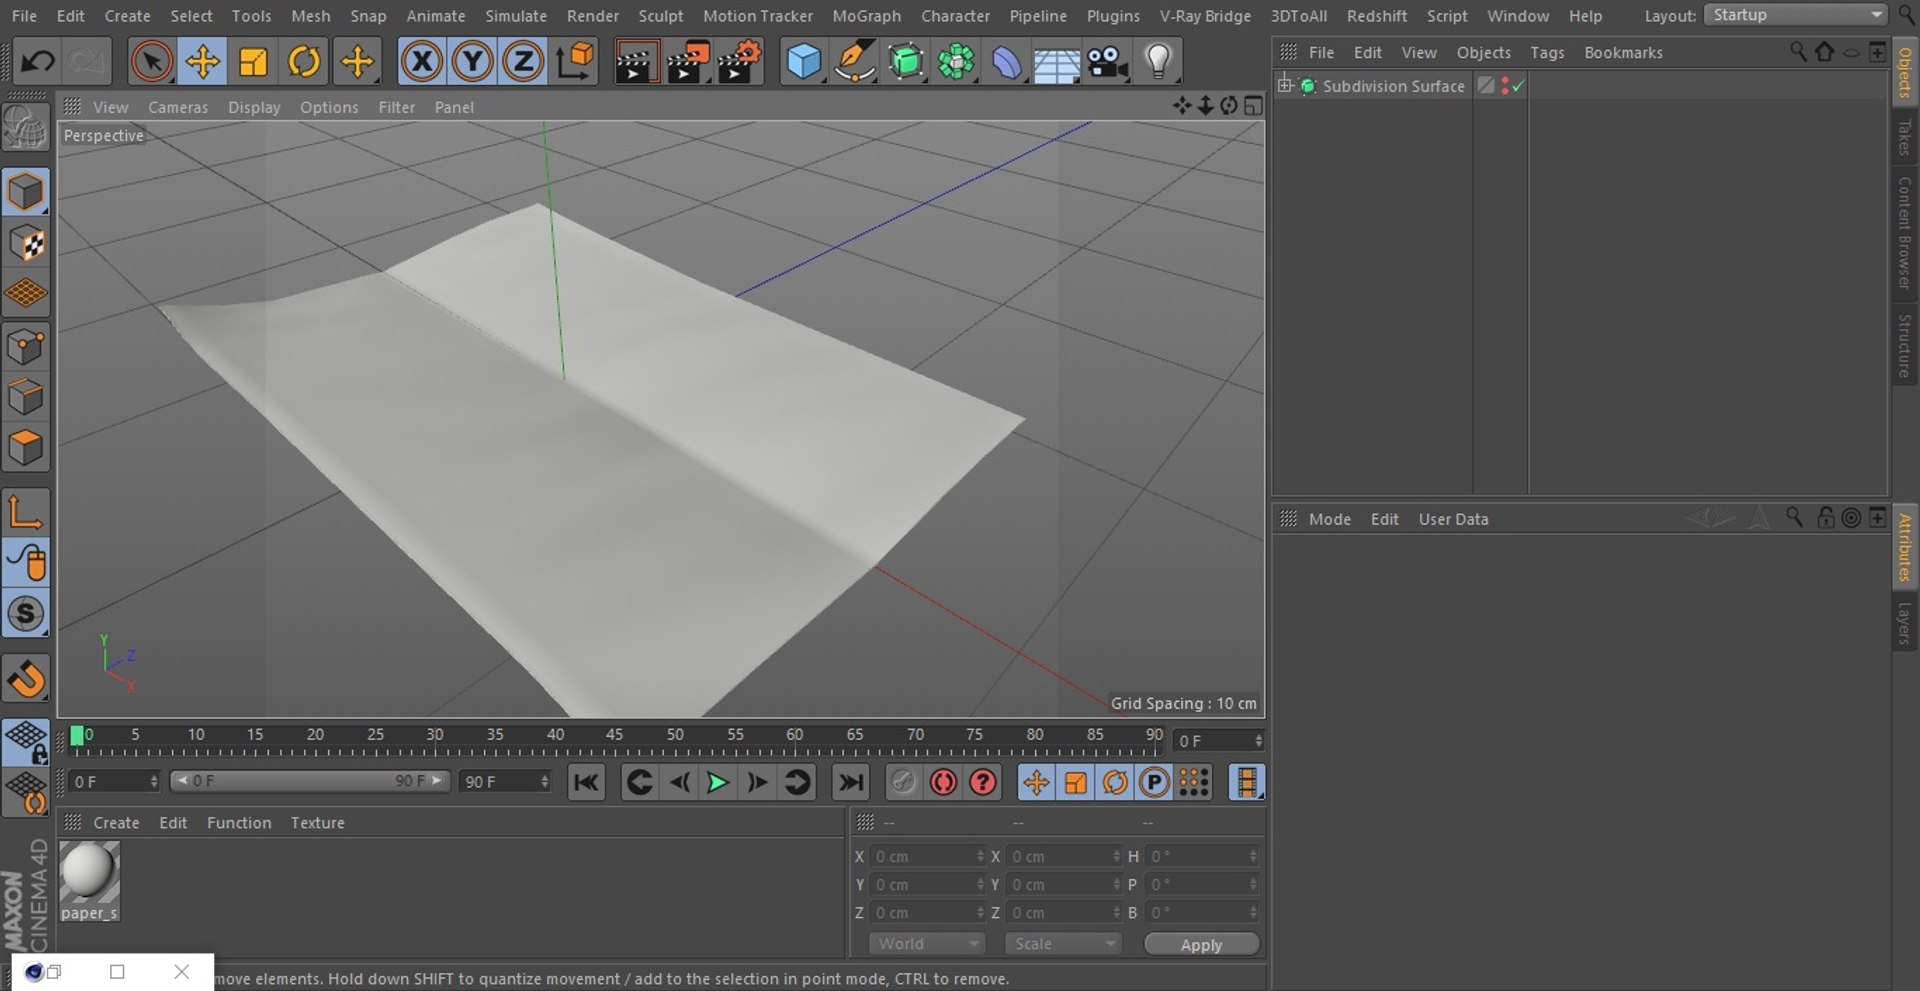This screenshot has height=991, width=1920.
Task: Open Render to Picture Viewer
Action: point(688,62)
